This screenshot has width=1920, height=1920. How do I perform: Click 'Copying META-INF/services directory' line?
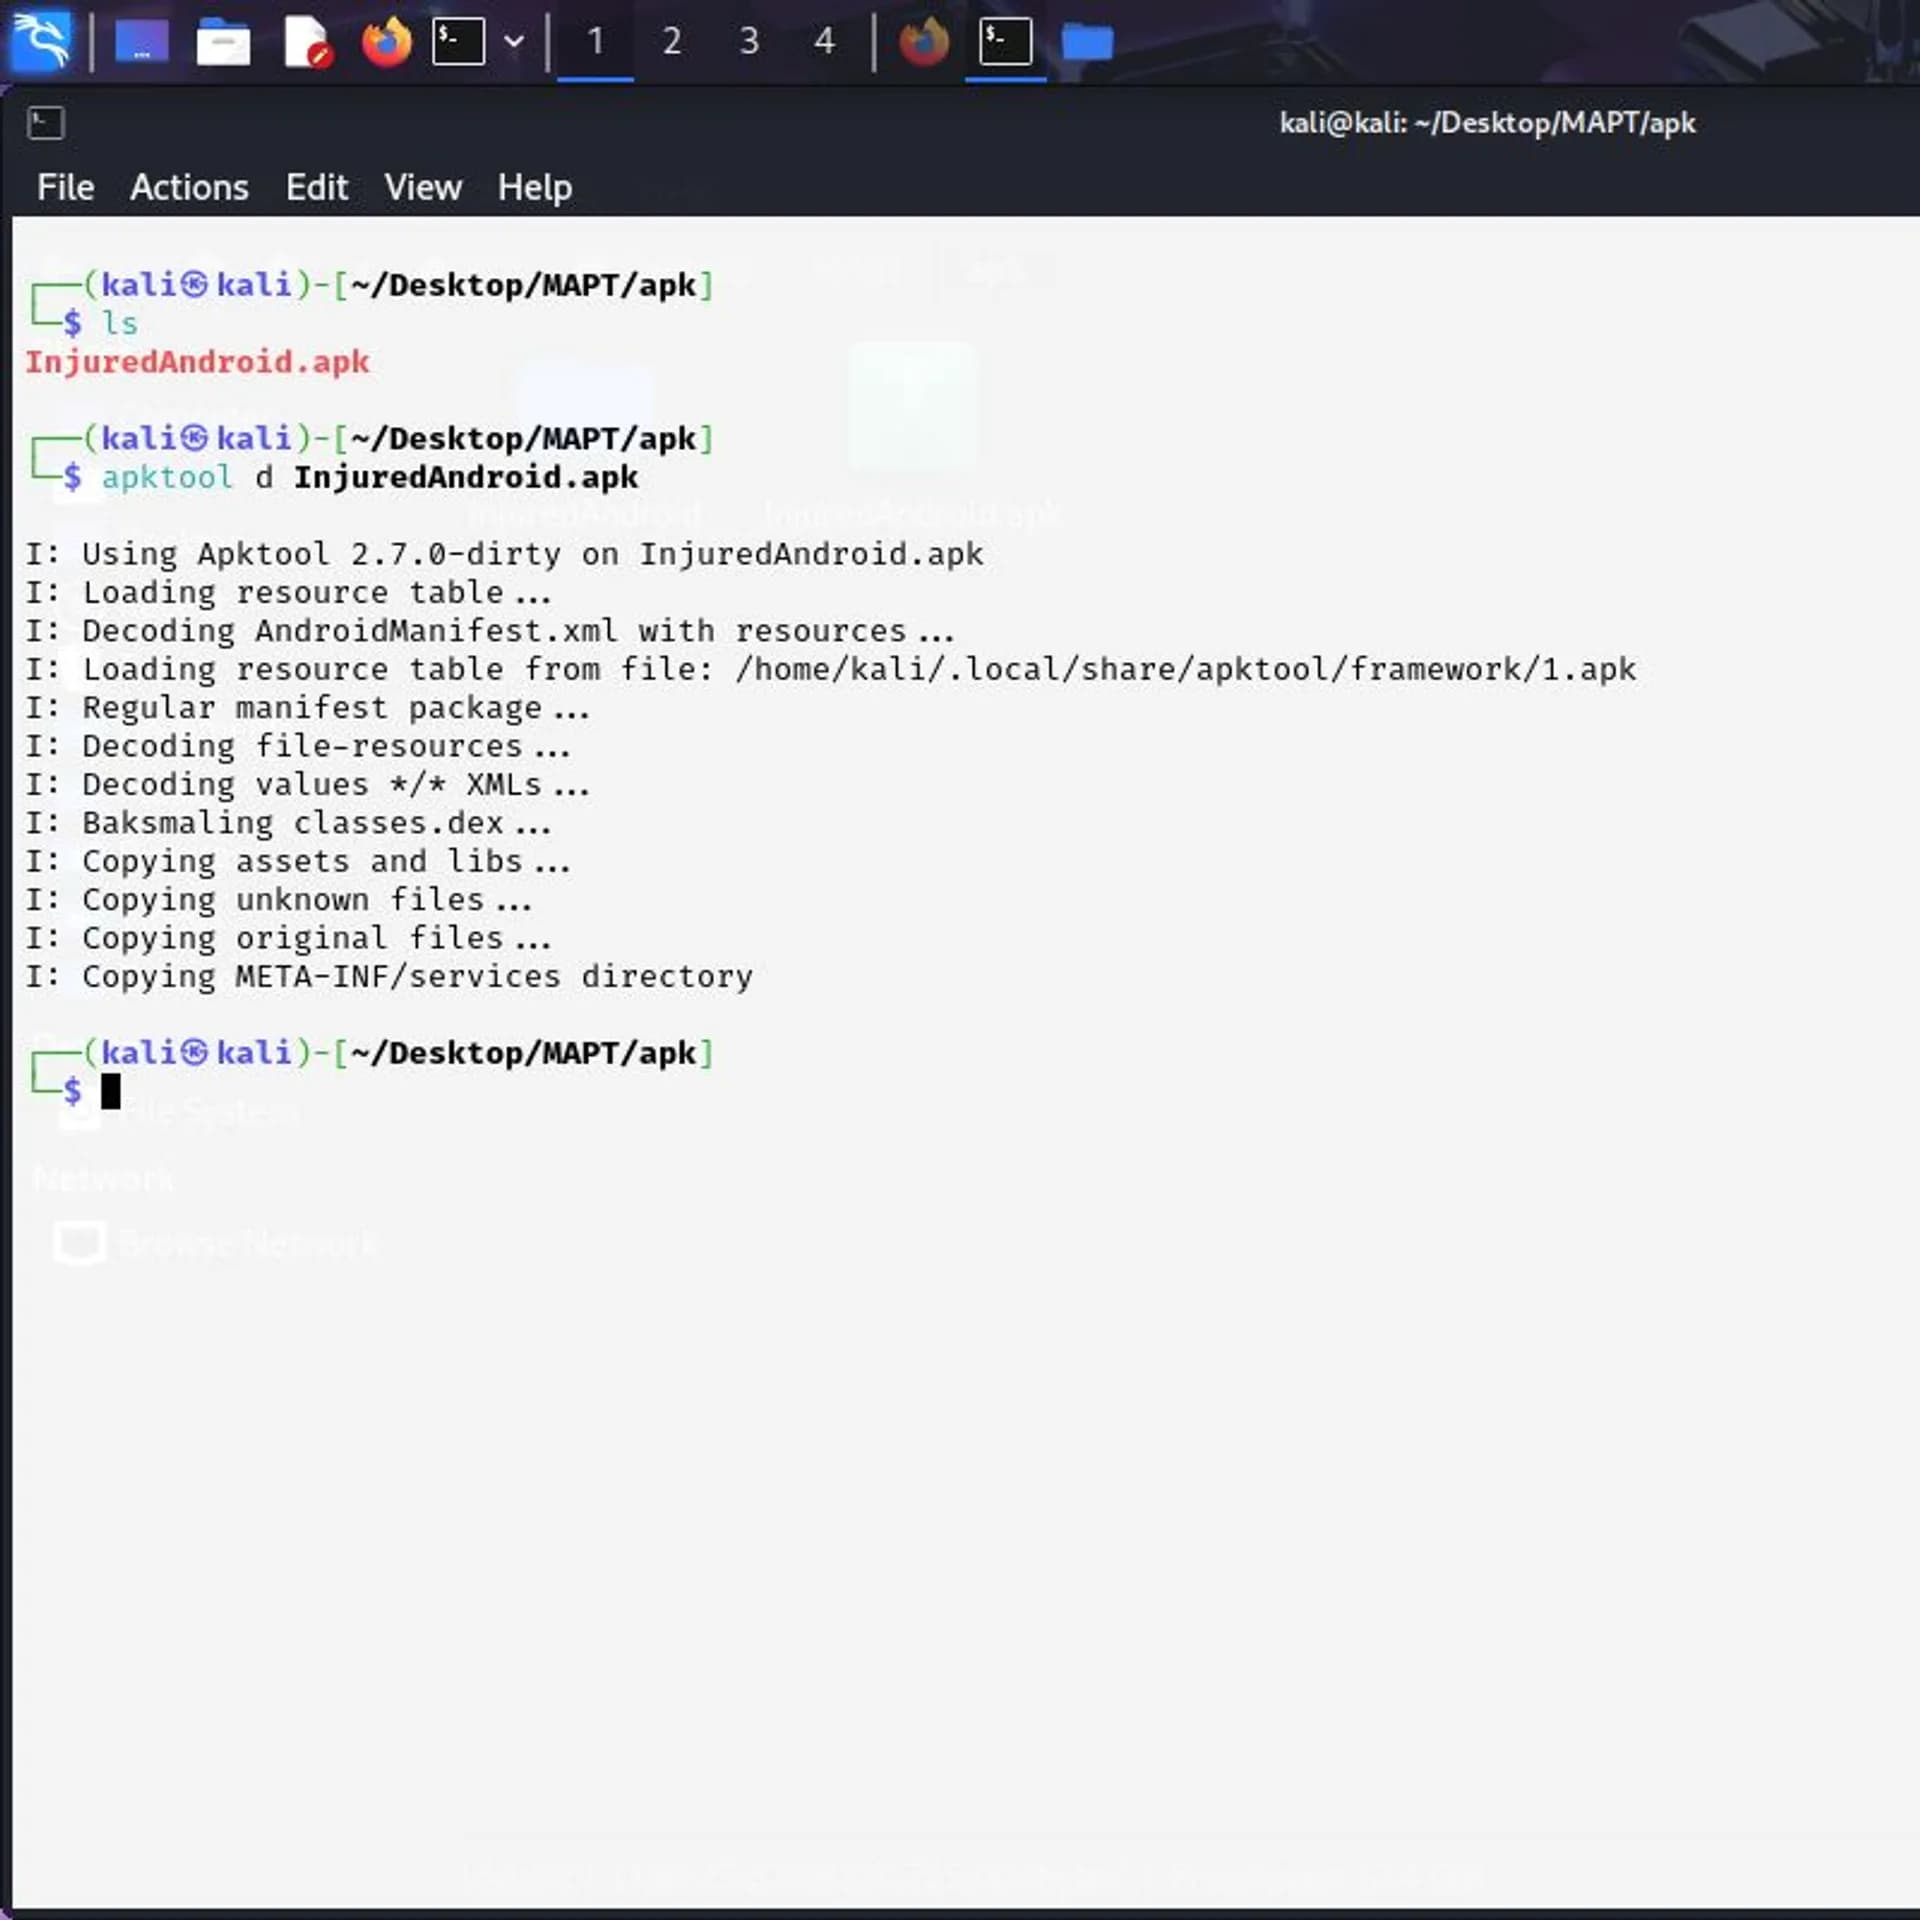[389, 976]
